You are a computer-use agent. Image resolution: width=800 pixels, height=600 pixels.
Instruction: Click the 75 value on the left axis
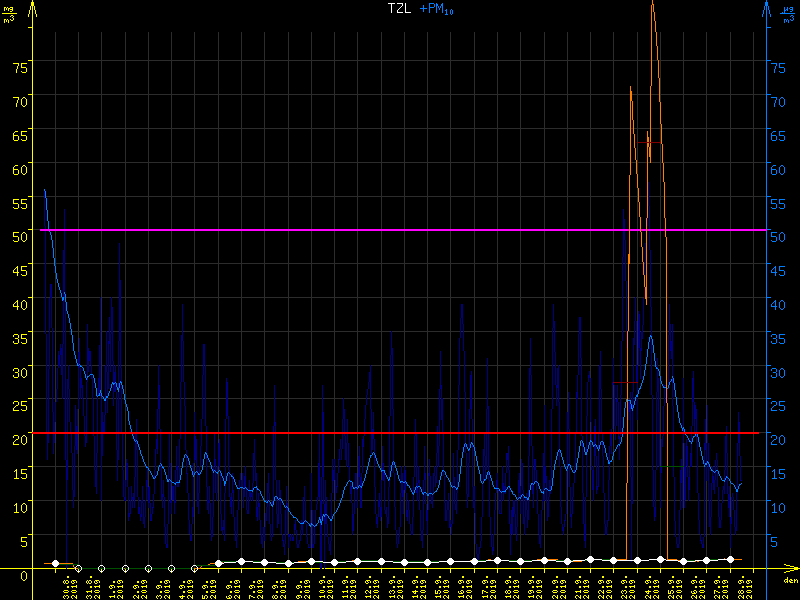click(19, 65)
